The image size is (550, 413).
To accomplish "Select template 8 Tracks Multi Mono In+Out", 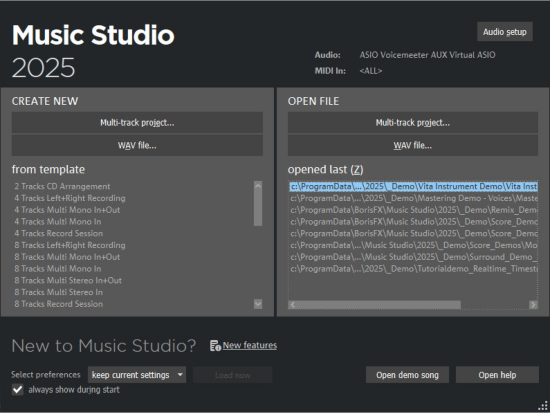I will 67,257.
